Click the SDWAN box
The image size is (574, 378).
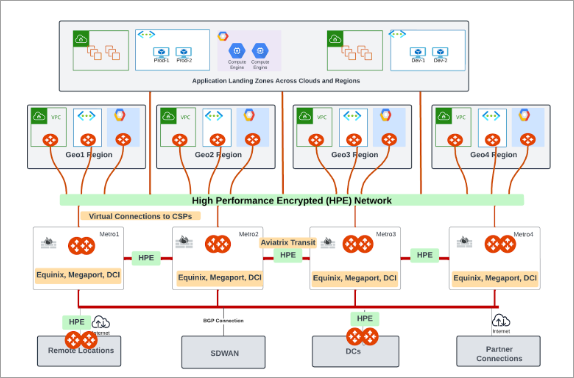point(224,352)
